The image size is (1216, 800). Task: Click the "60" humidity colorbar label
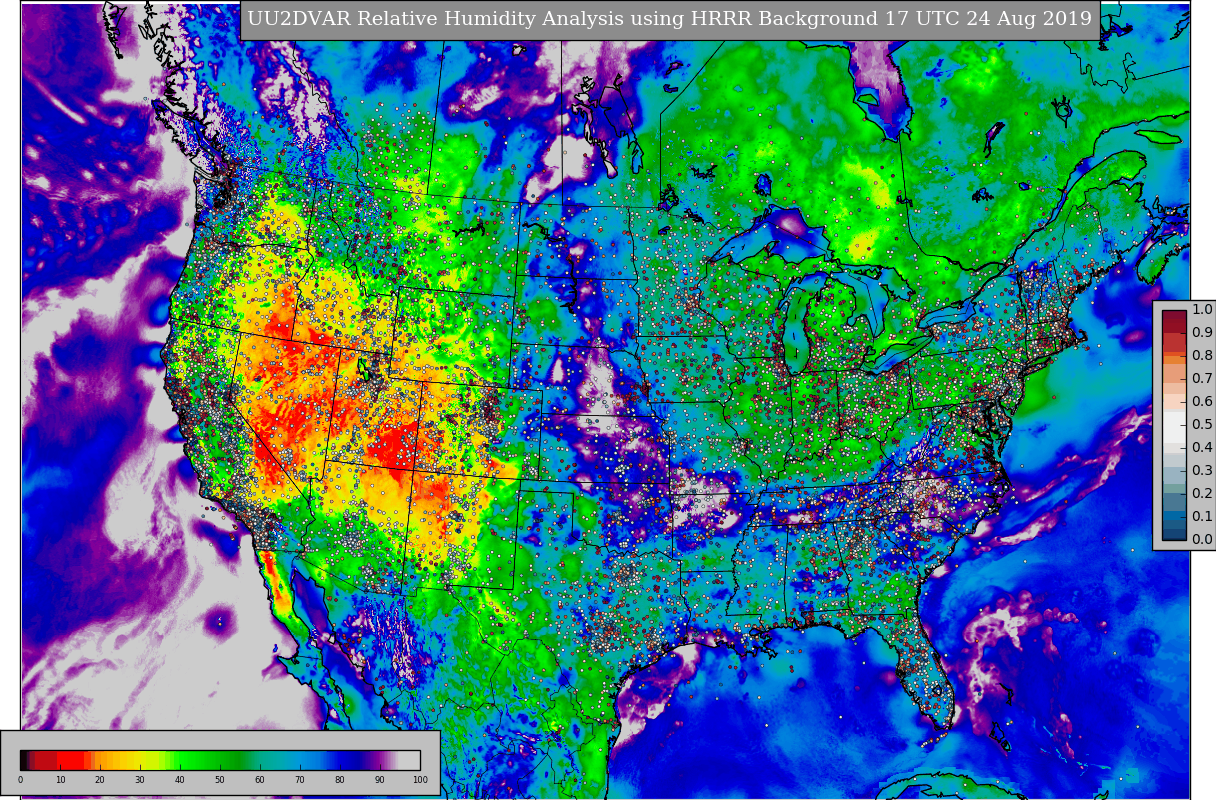tap(260, 780)
